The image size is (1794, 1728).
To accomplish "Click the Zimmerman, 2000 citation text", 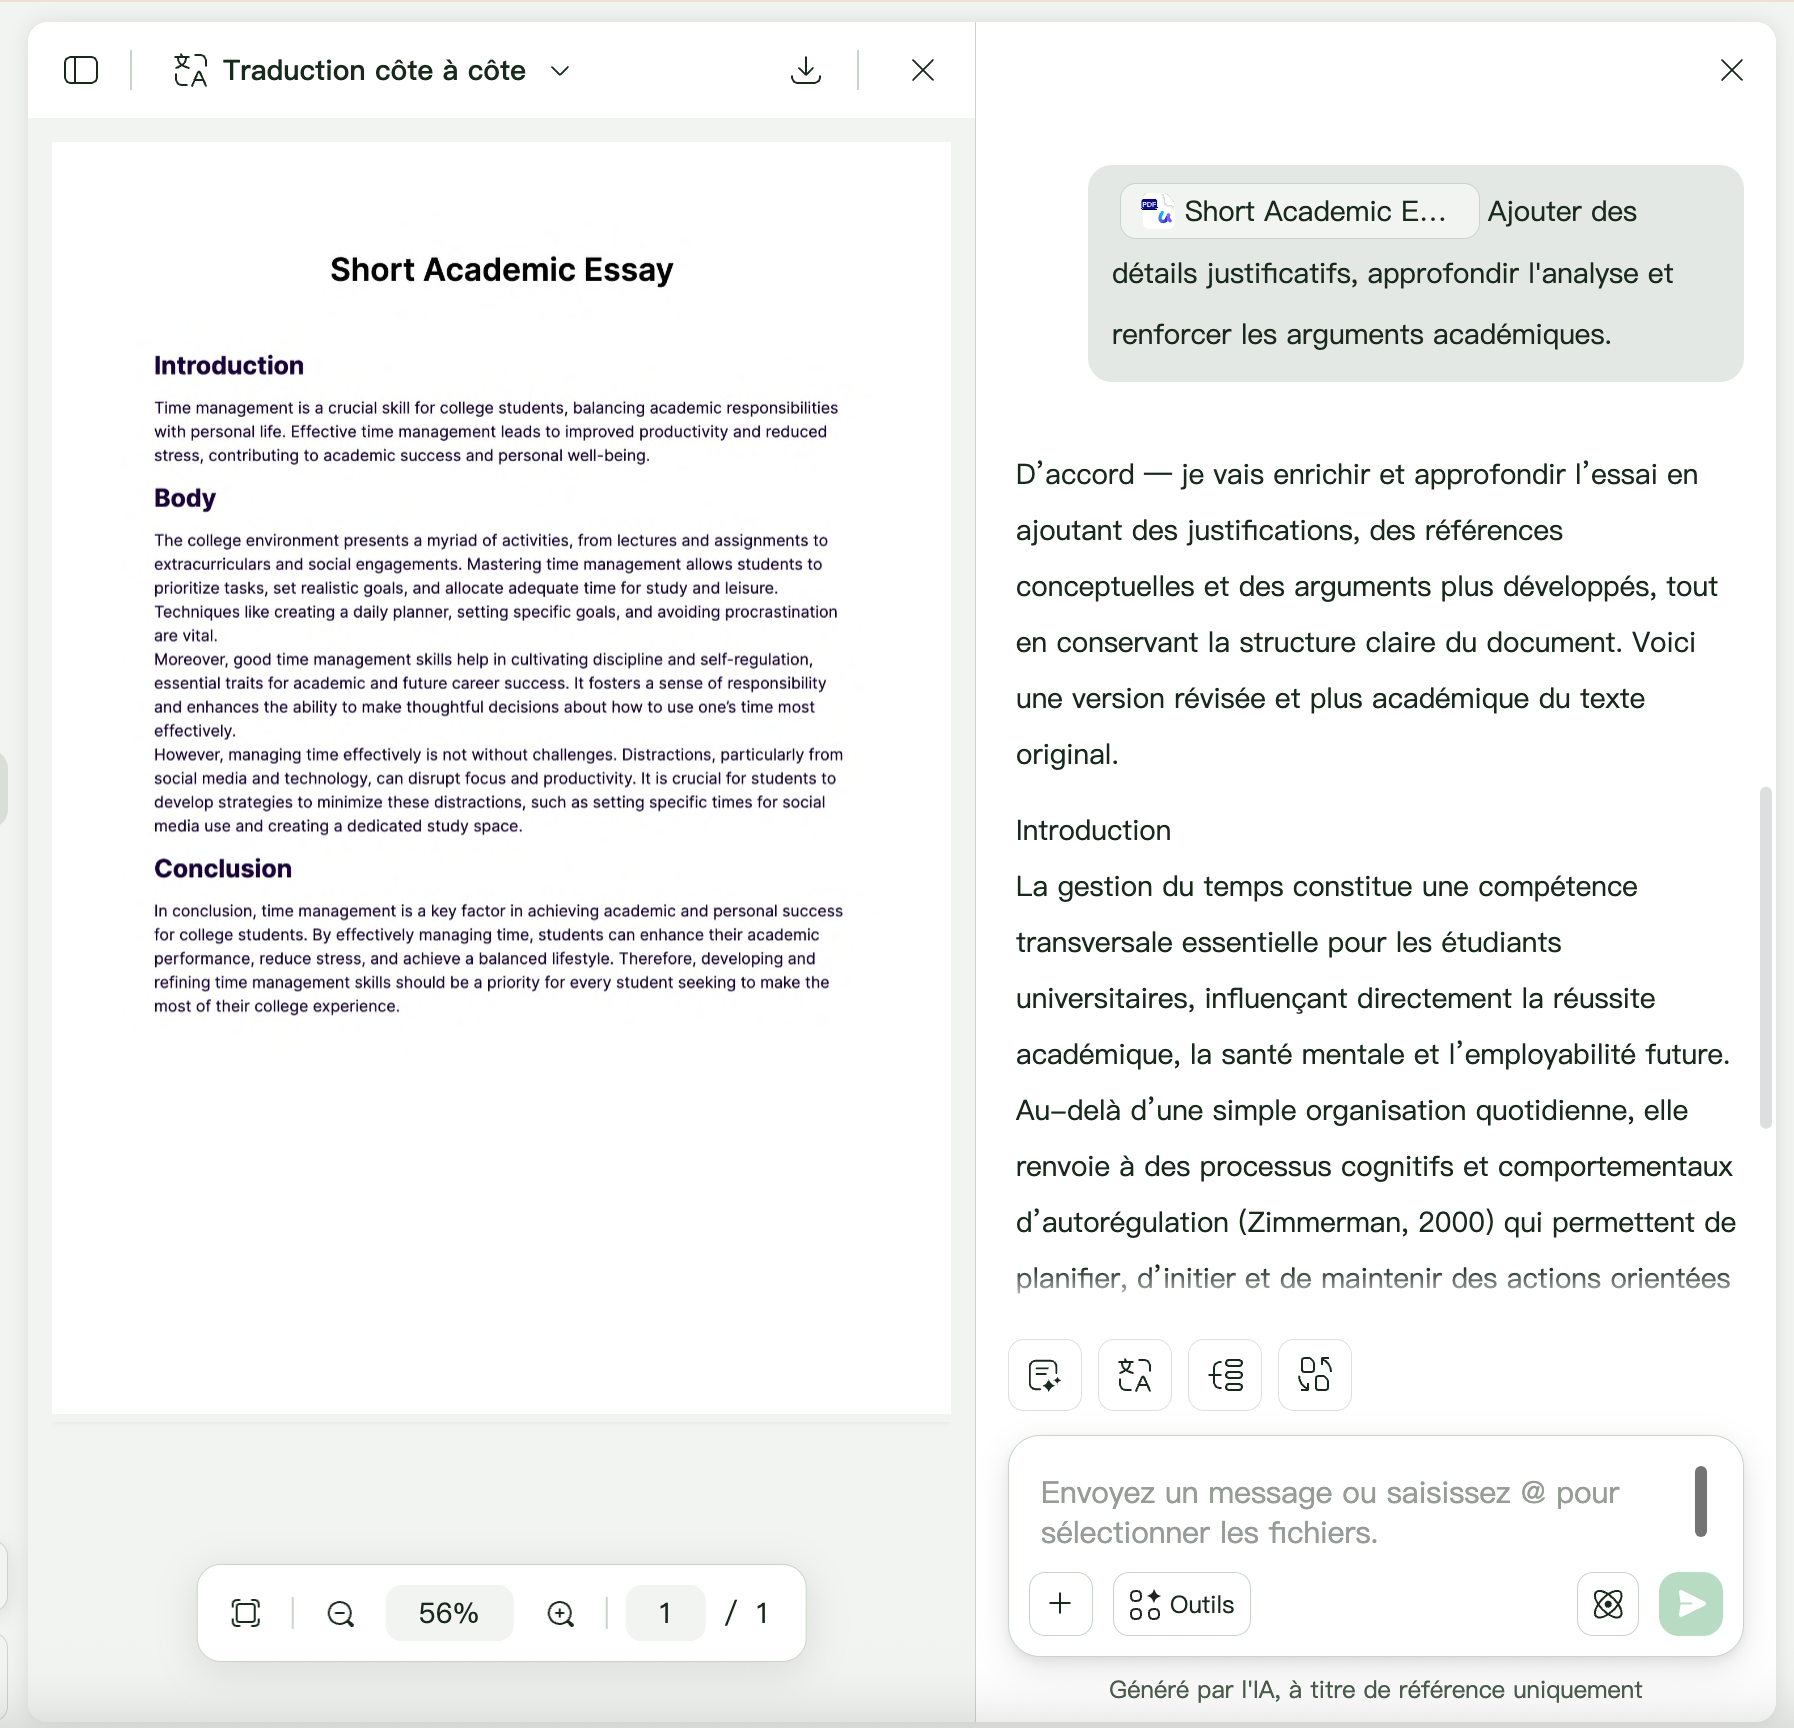I will (1366, 1222).
